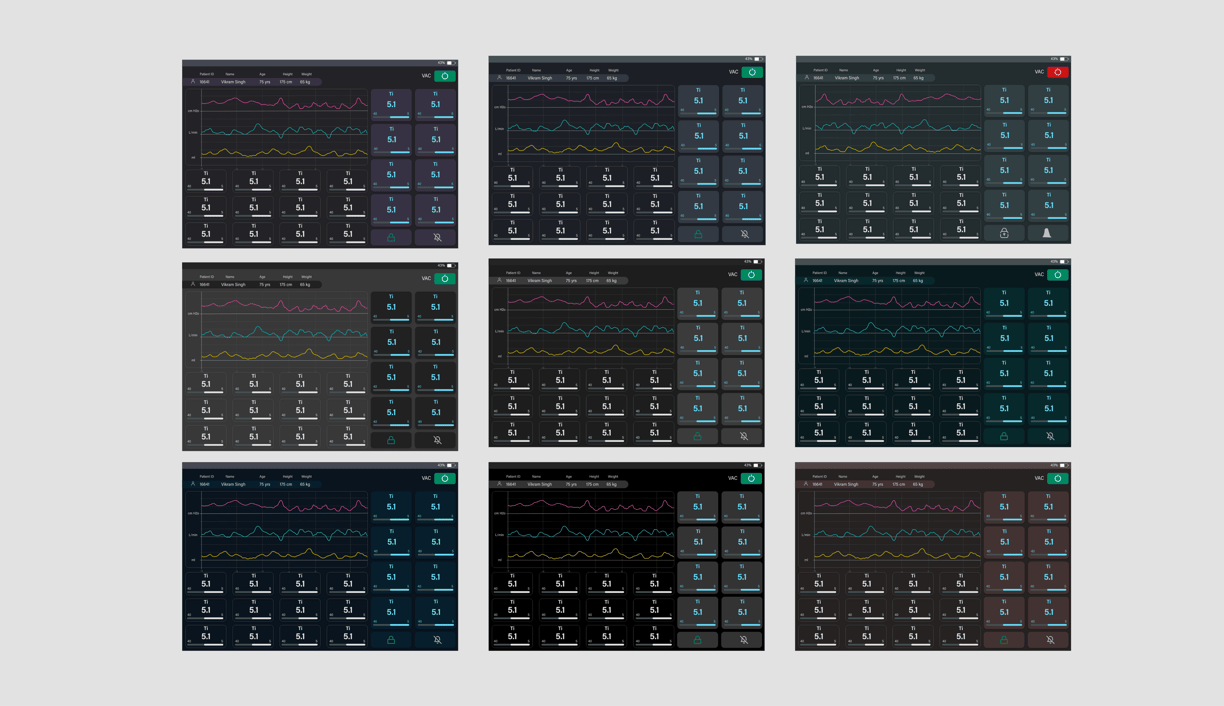Click the green power button in top-center mockup
This screenshot has height=706, width=1224.
[751, 72]
